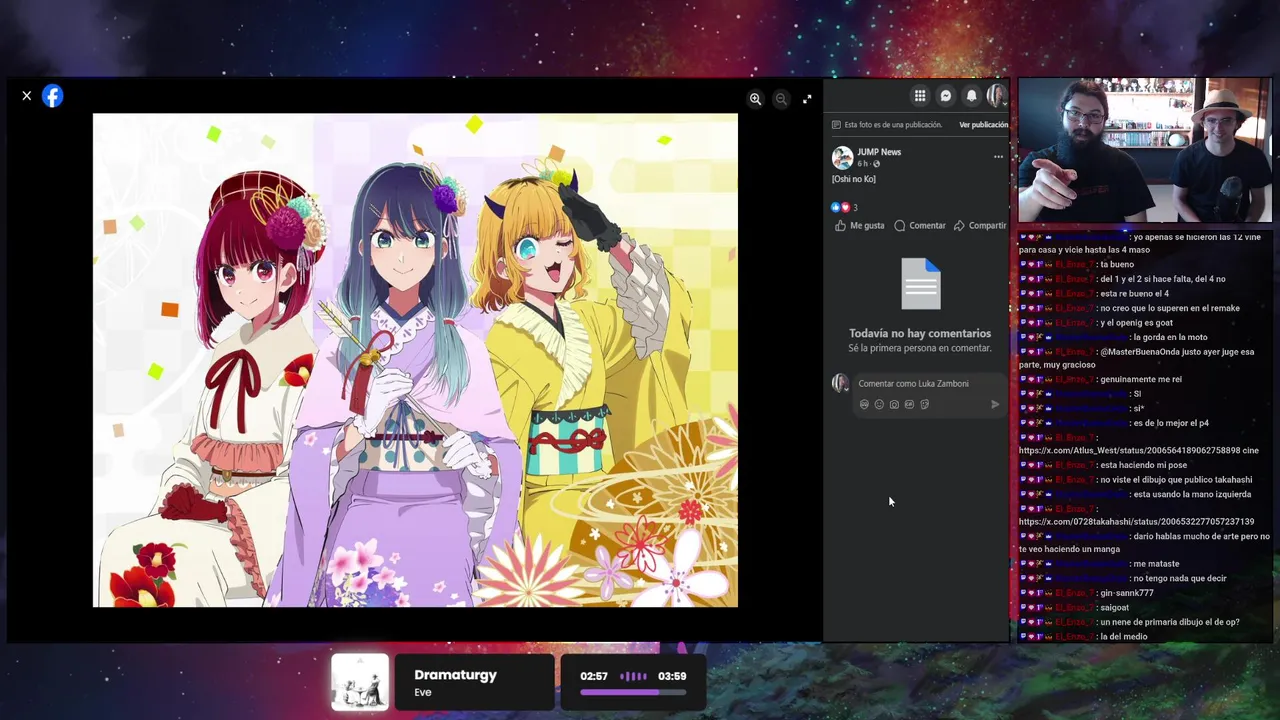Click the artist name Eve

tap(423, 693)
